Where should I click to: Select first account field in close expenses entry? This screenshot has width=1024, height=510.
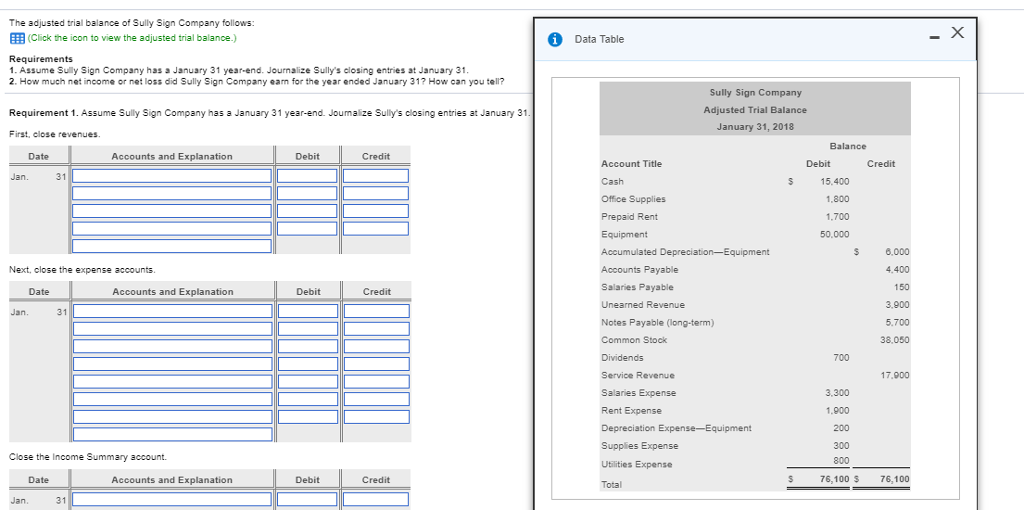172,311
